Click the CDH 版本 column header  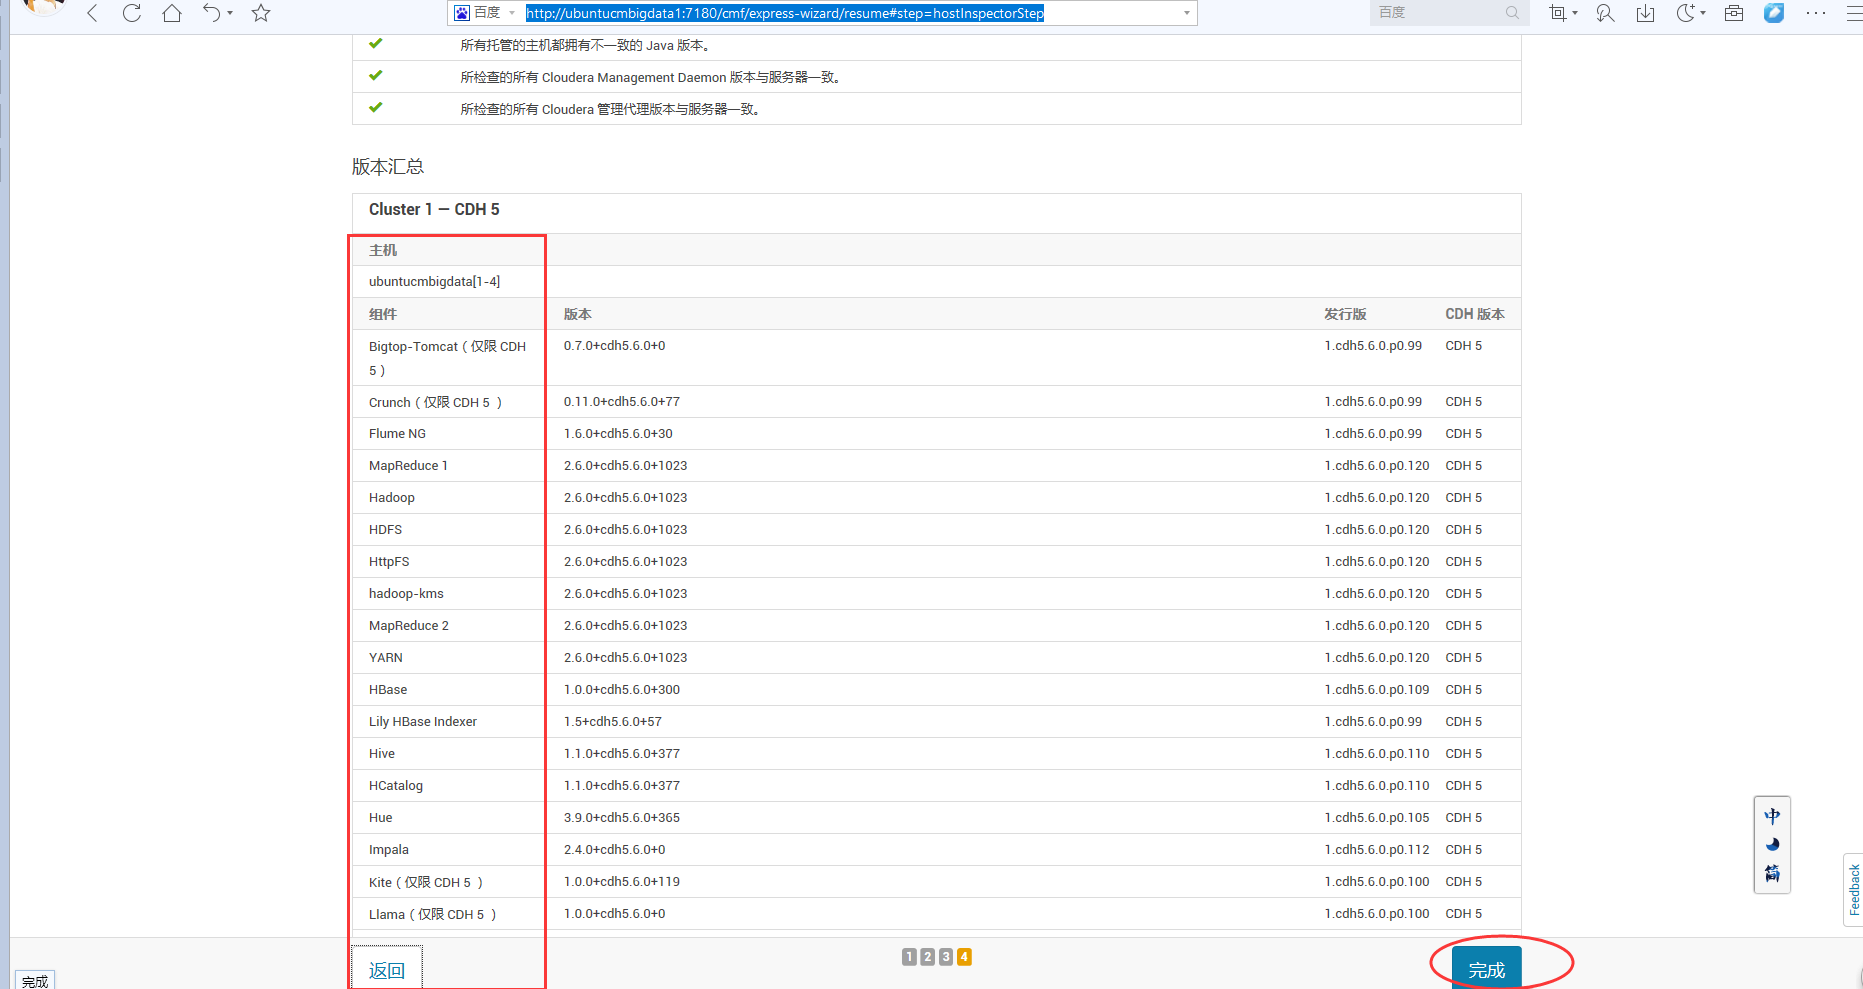coord(1474,314)
